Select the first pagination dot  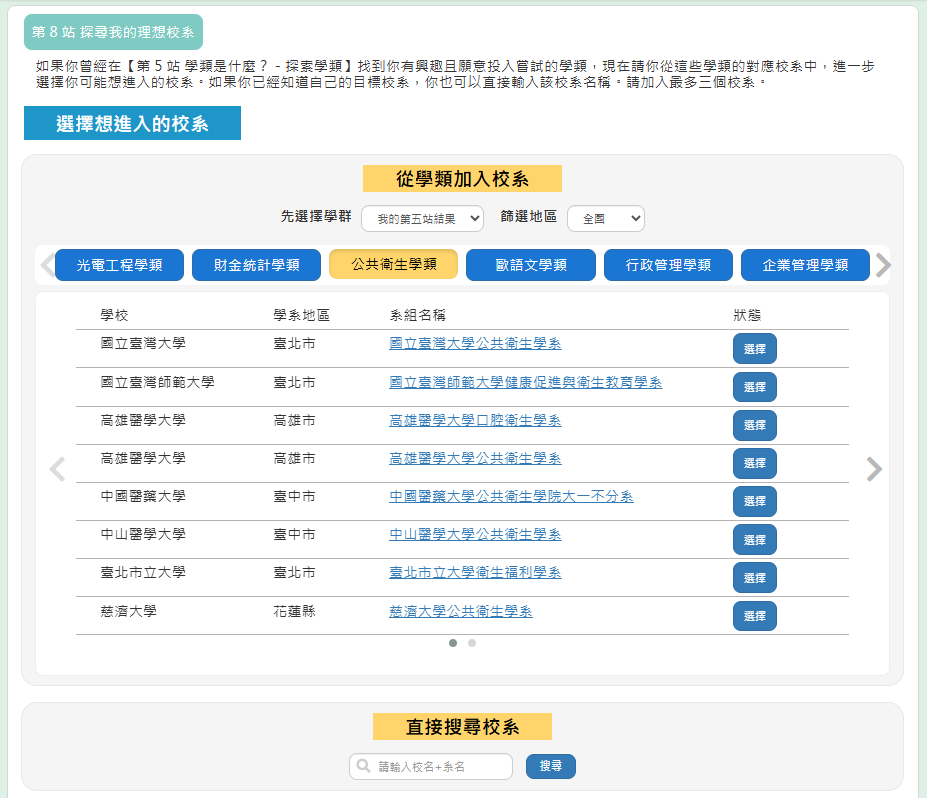(x=453, y=643)
